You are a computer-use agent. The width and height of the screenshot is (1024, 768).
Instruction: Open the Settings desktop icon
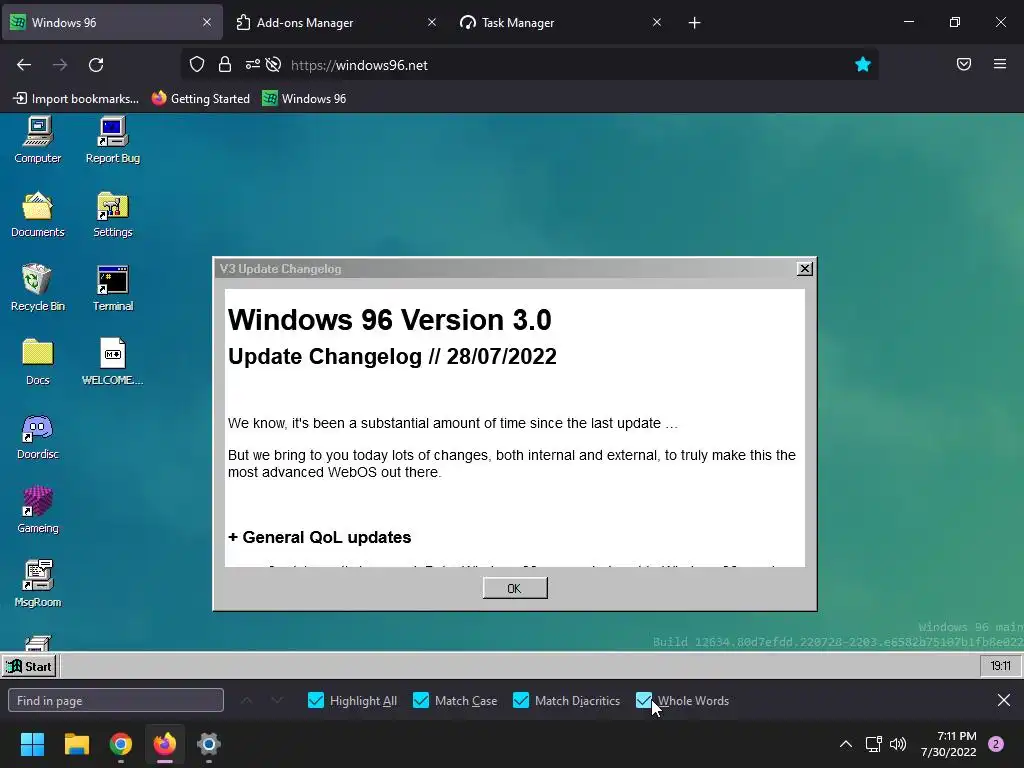click(x=112, y=214)
